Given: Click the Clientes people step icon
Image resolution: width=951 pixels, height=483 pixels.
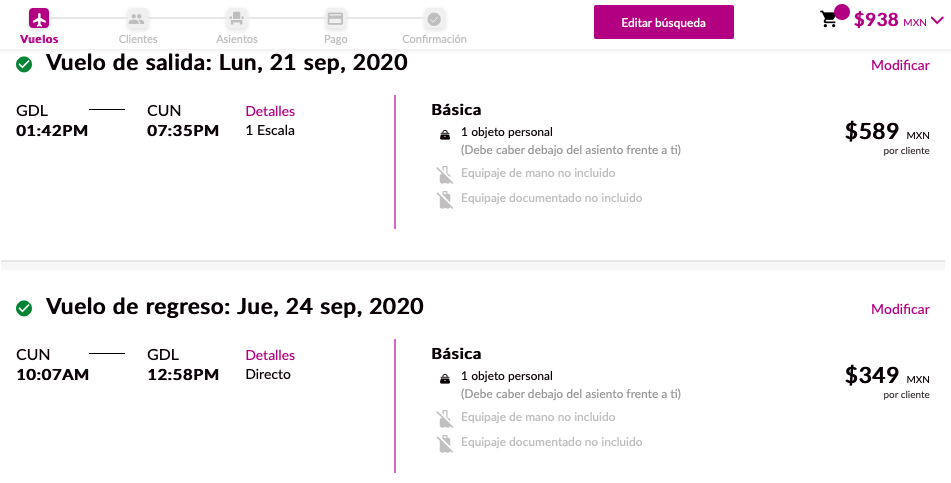Looking at the screenshot, I should [137, 18].
